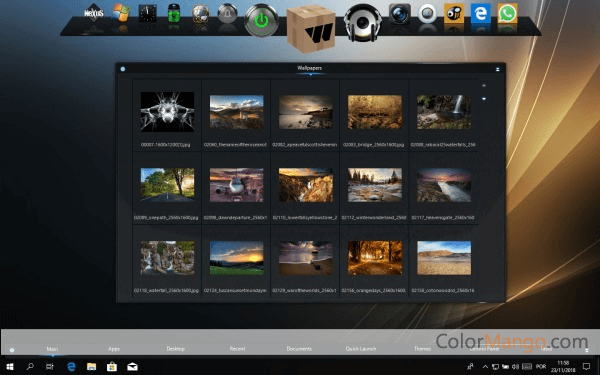Choose the orangedays autumn wallpaper thumbnail
The image size is (600, 375).
tap(375, 258)
